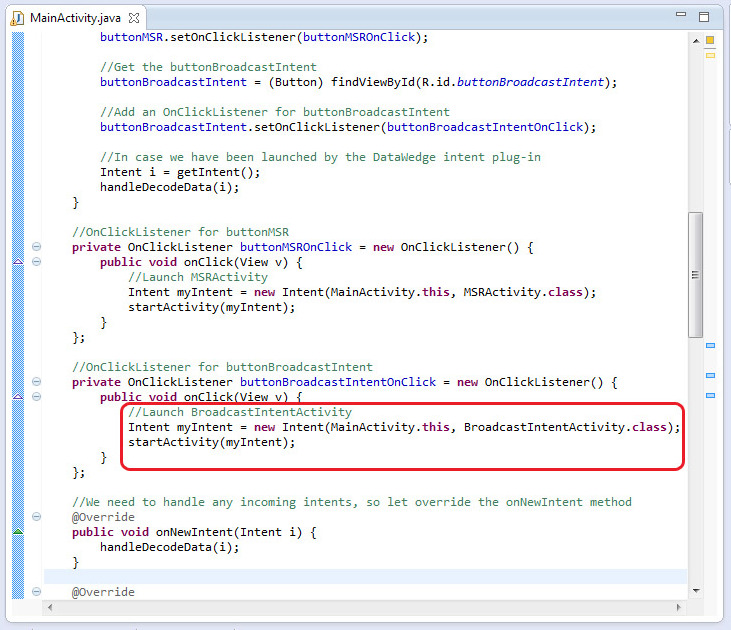Click the vertical scrollbar down arrow
731x630 pixels.
pyautogui.click(x=695, y=591)
